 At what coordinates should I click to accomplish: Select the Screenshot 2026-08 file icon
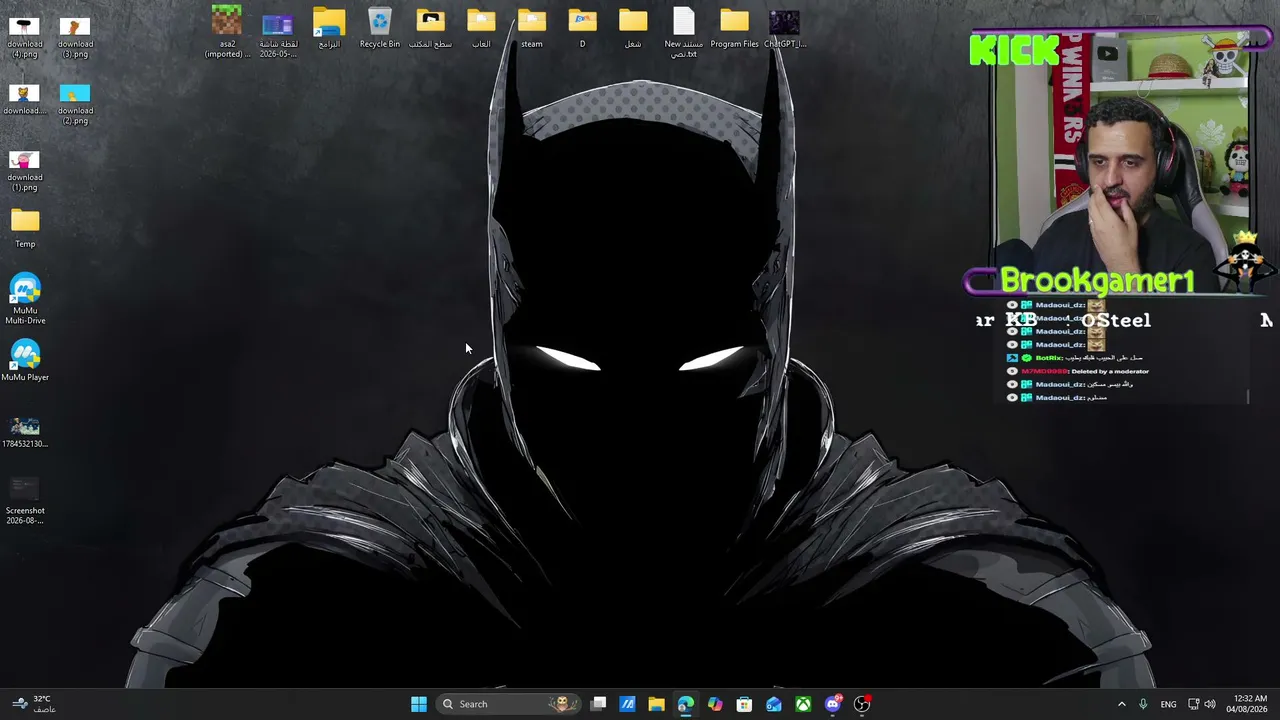[x=25, y=500]
